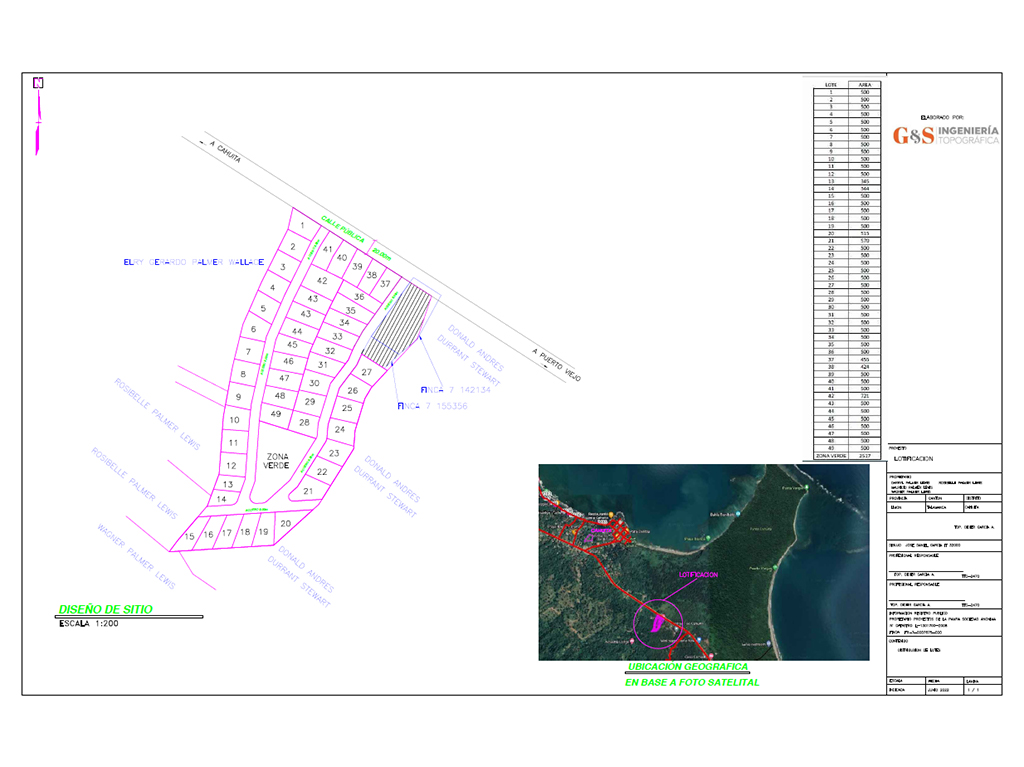Click lot 5 label on site plan
The height and width of the screenshot is (767, 1024).
263,308
